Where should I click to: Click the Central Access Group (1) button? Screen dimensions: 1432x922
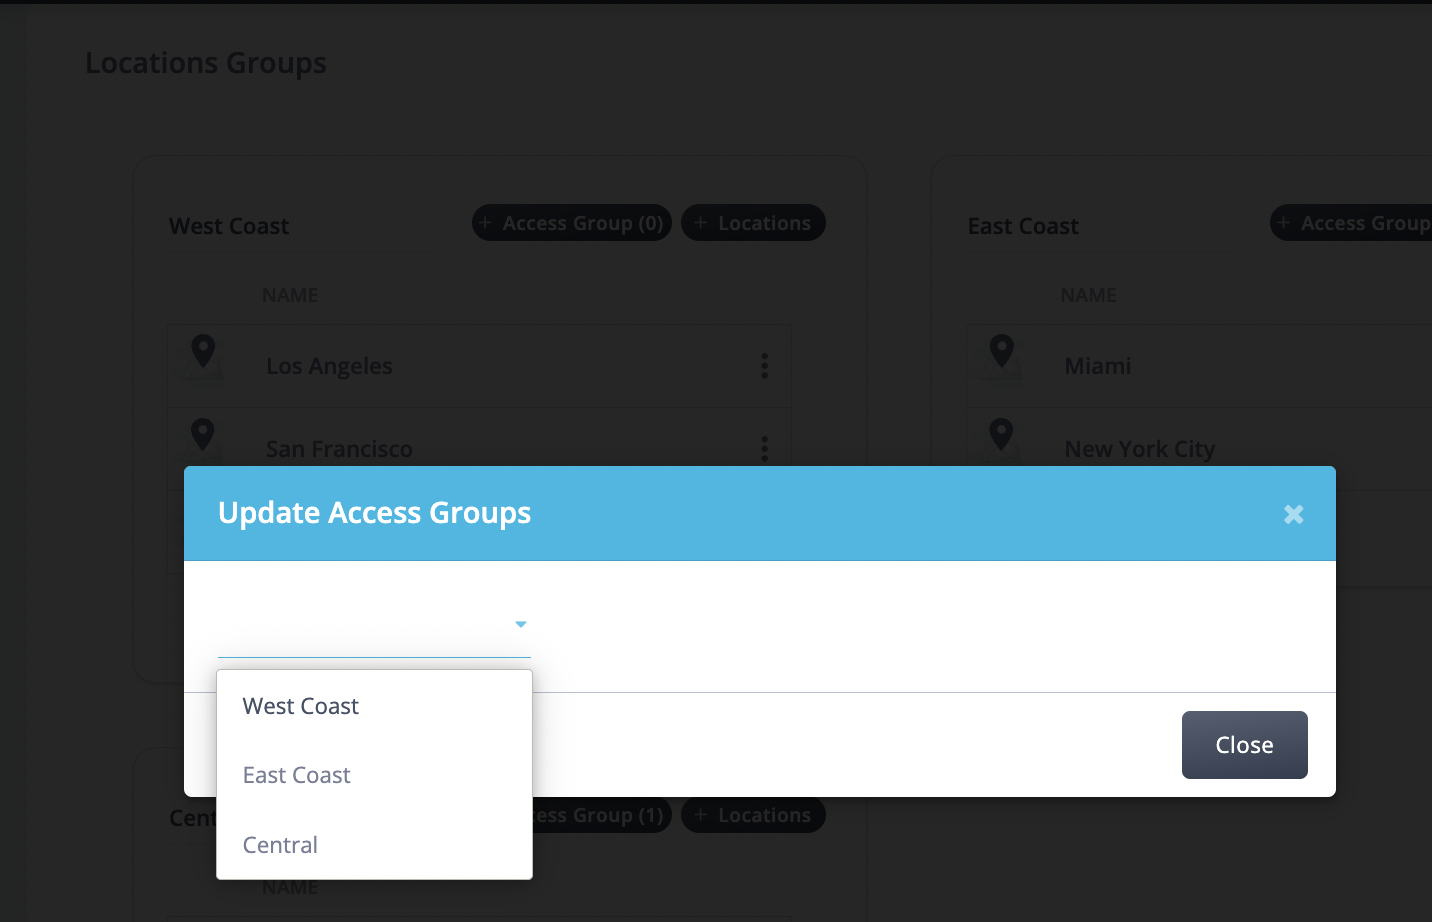tap(602, 815)
